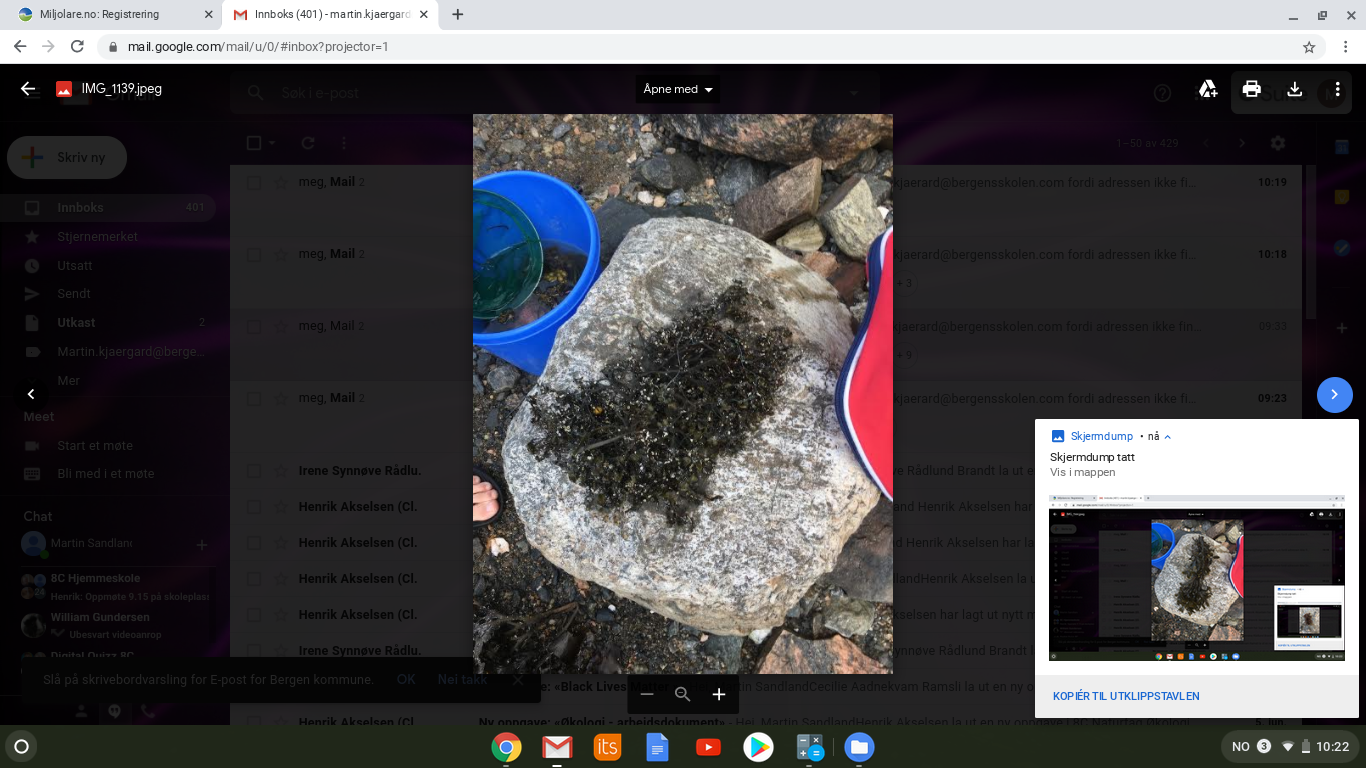The image size is (1366, 768).
Task: Open Gmail app from the shelf
Action: tap(557, 747)
